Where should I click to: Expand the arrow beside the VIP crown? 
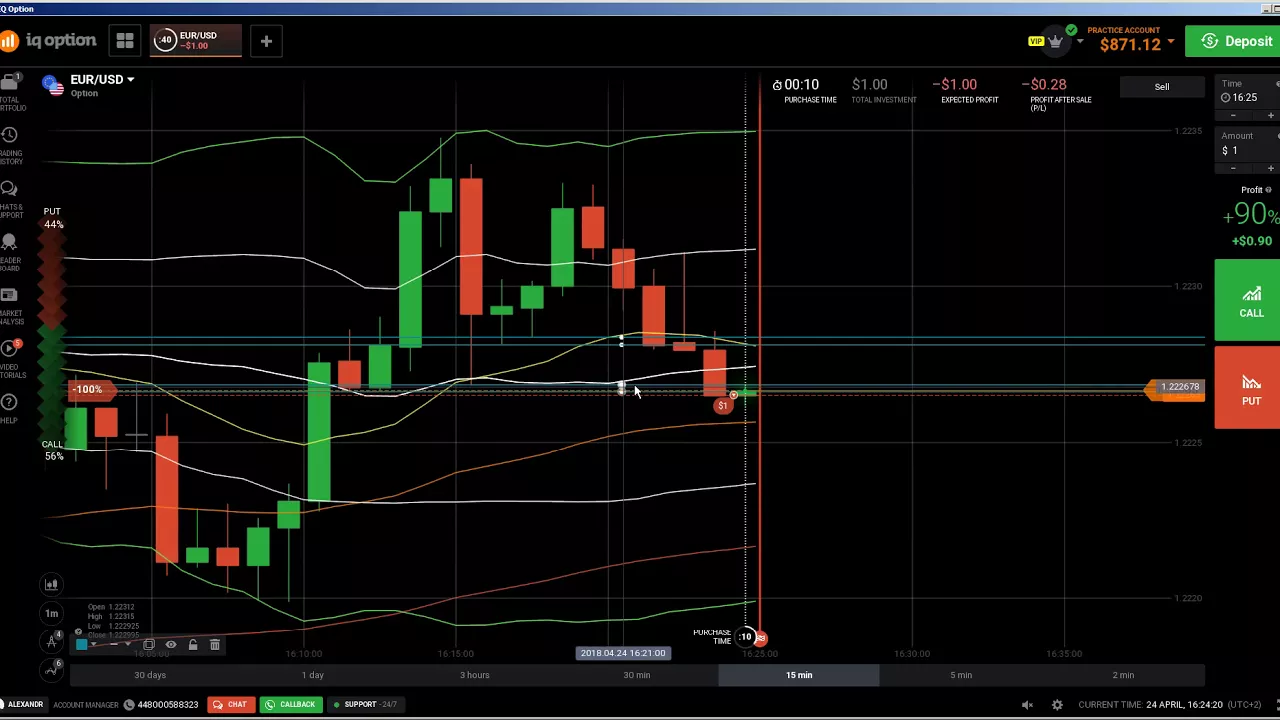pos(1079,42)
